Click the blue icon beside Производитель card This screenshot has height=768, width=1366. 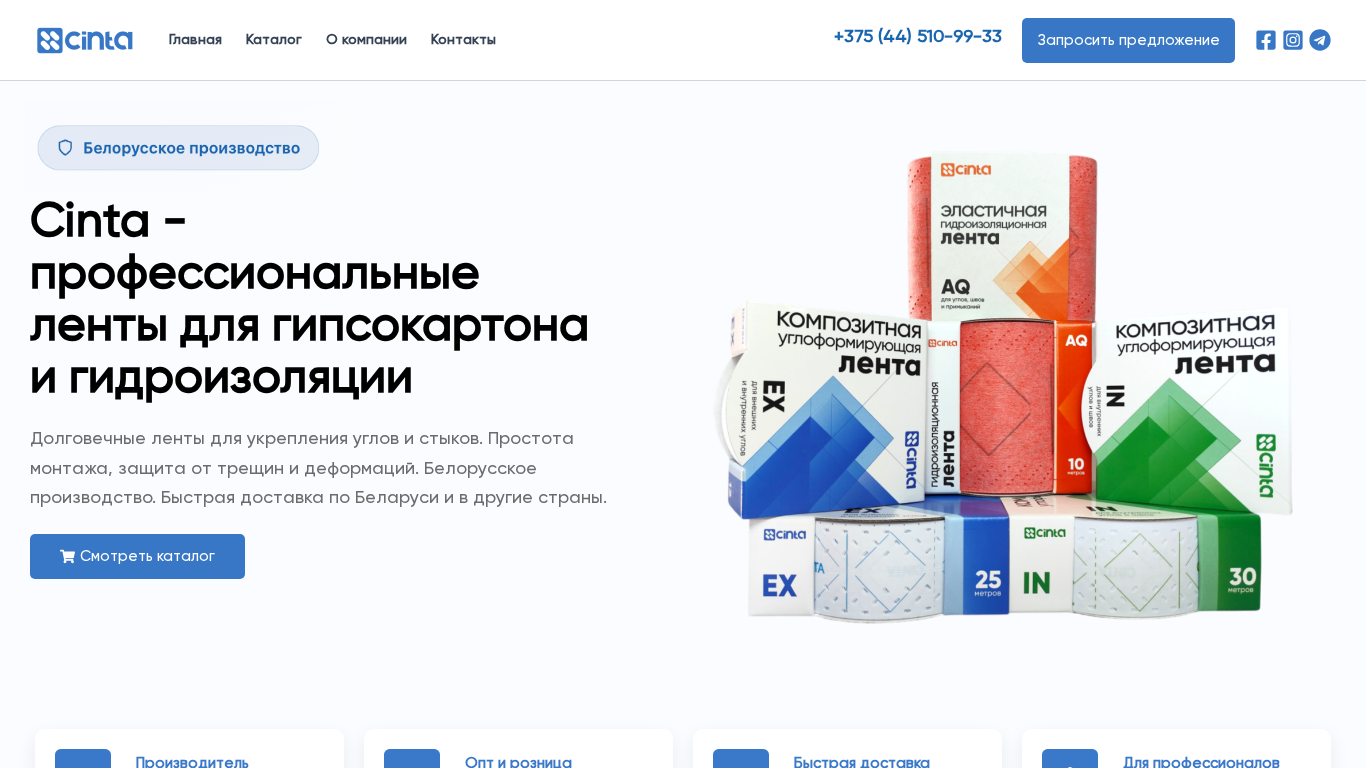tap(83, 759)
